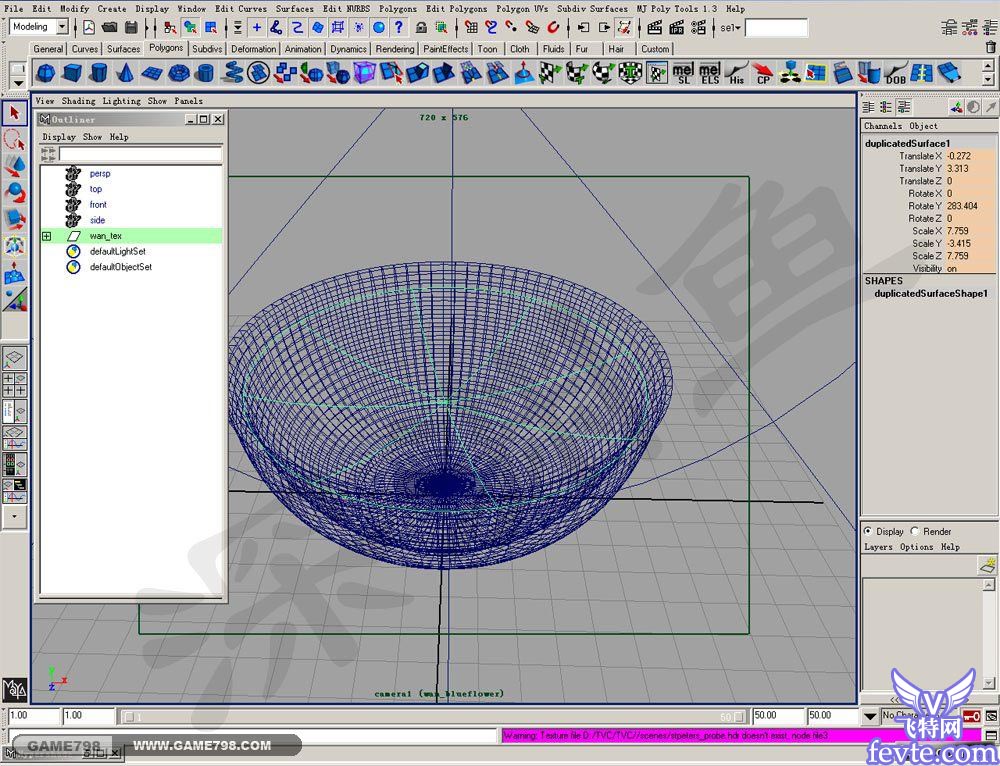Screen dimensions: 1000x766
Task: Open the character set dropdown arrow
Action: (868, 716)
